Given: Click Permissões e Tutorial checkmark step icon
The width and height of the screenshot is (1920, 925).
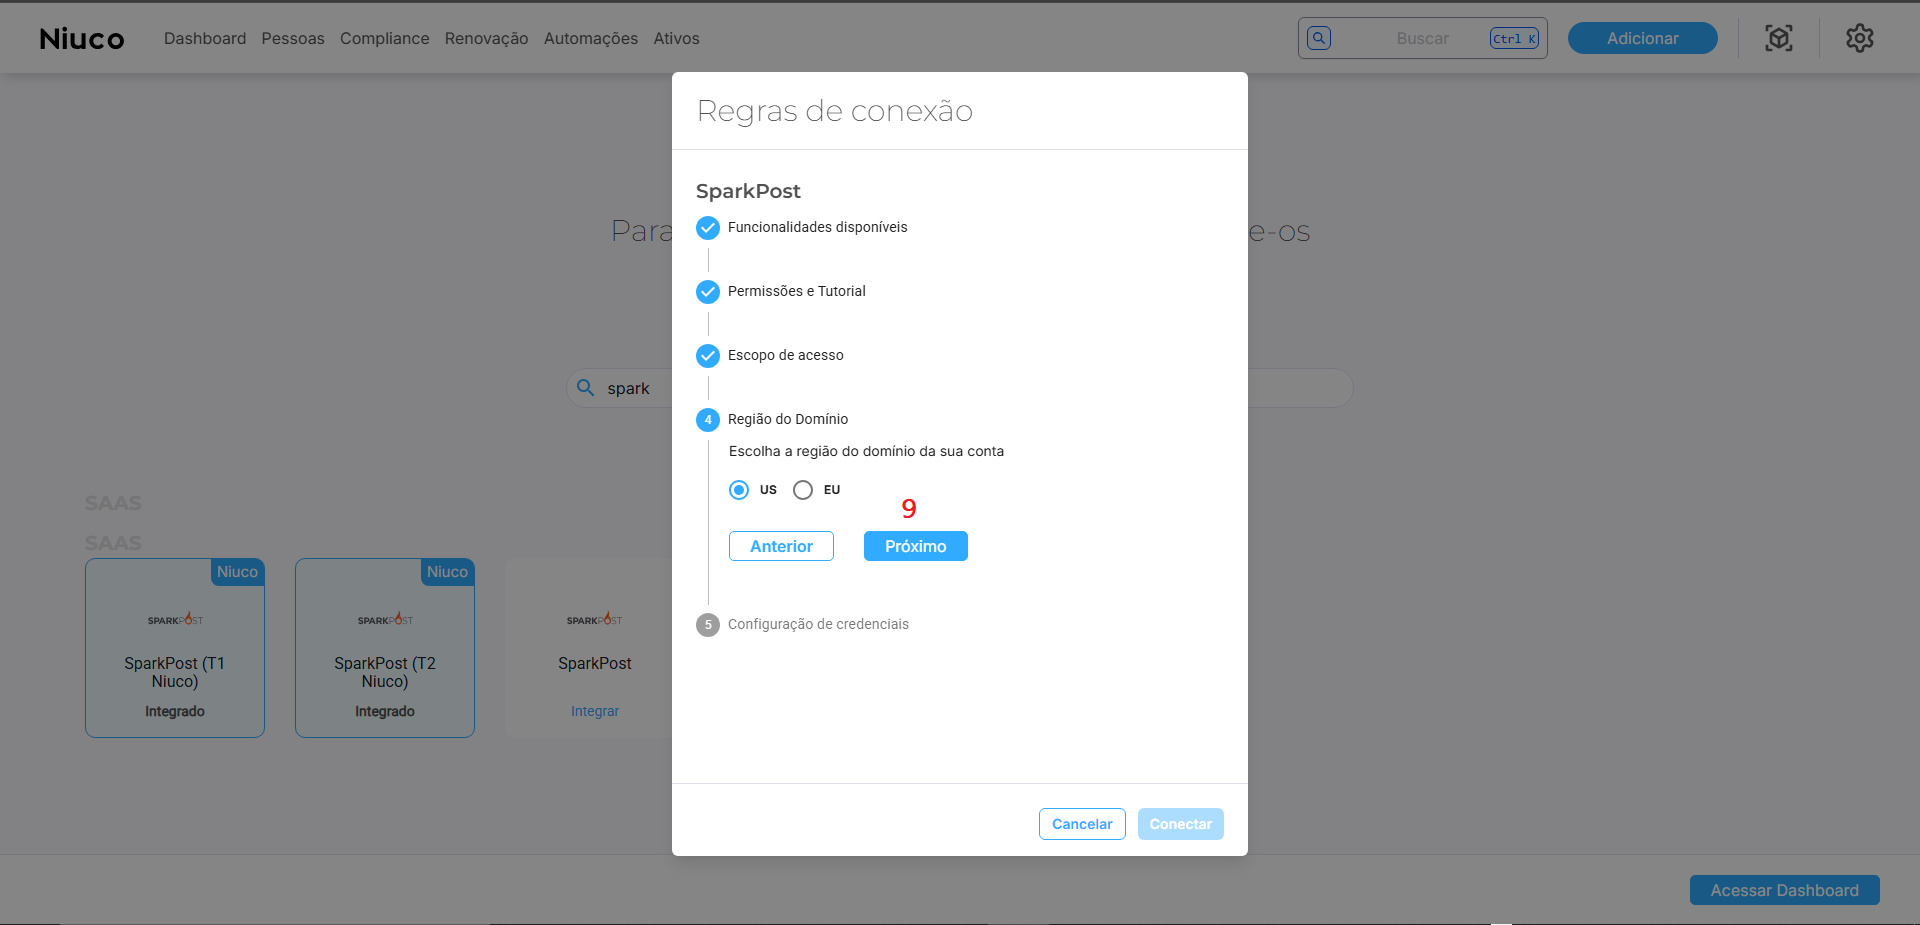Looking at the screenshot, I should click(708, 292).
